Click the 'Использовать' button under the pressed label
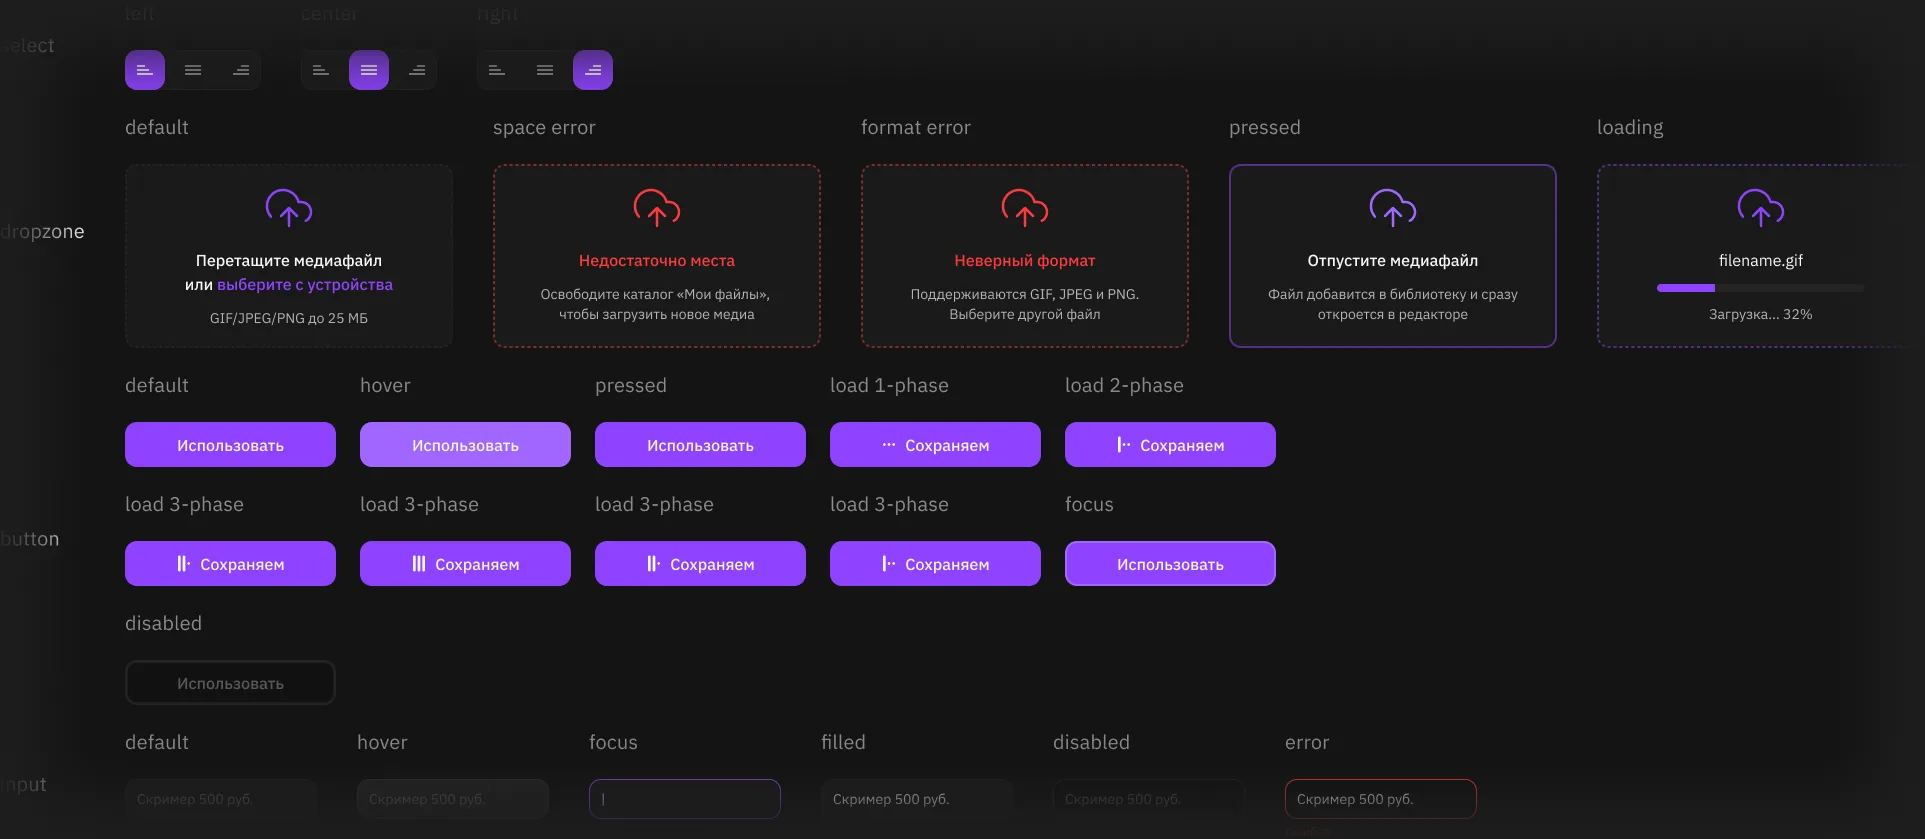This screenshot has height=839, width=1925. (700, 445)
